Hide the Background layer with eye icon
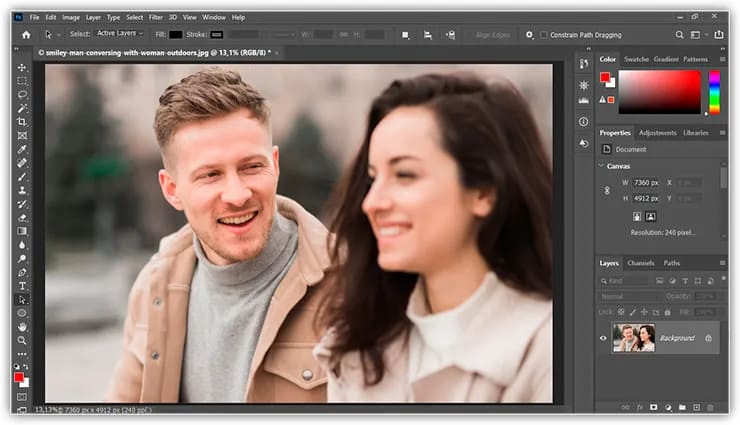The image size is (740, 425). pos(603,338)
